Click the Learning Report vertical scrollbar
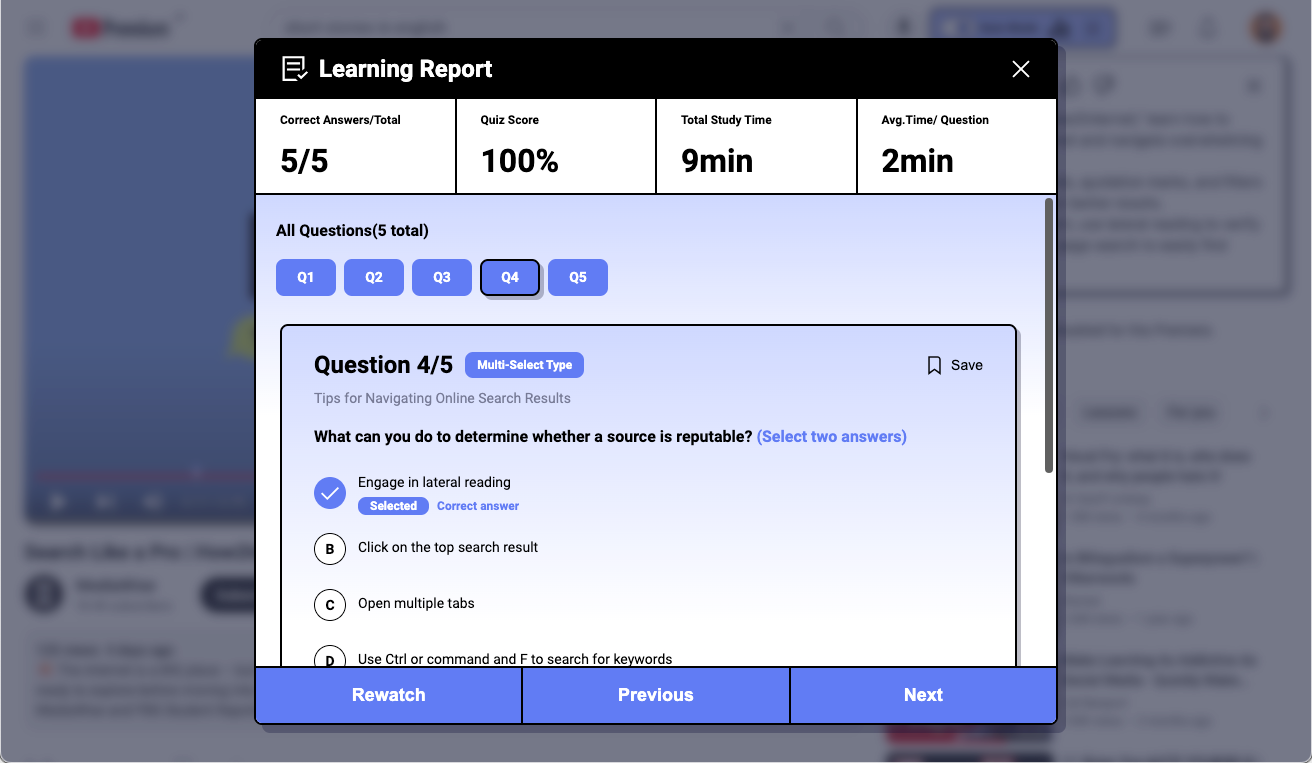 click(x=1048, y=335)
